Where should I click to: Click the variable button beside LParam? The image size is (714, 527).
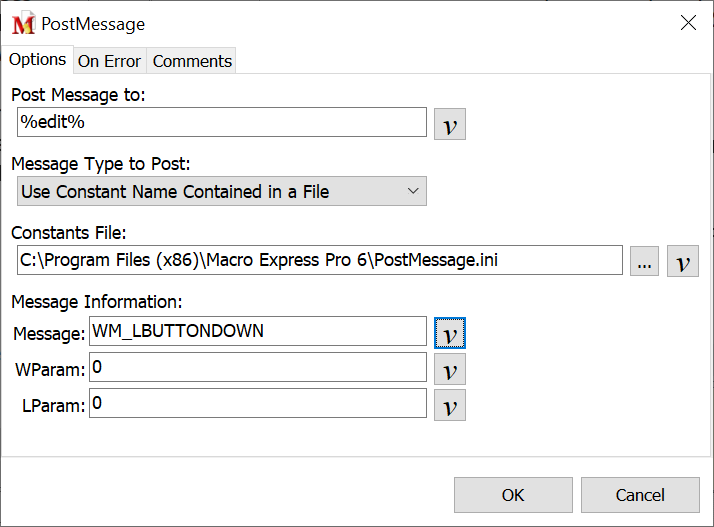point(450,405)
